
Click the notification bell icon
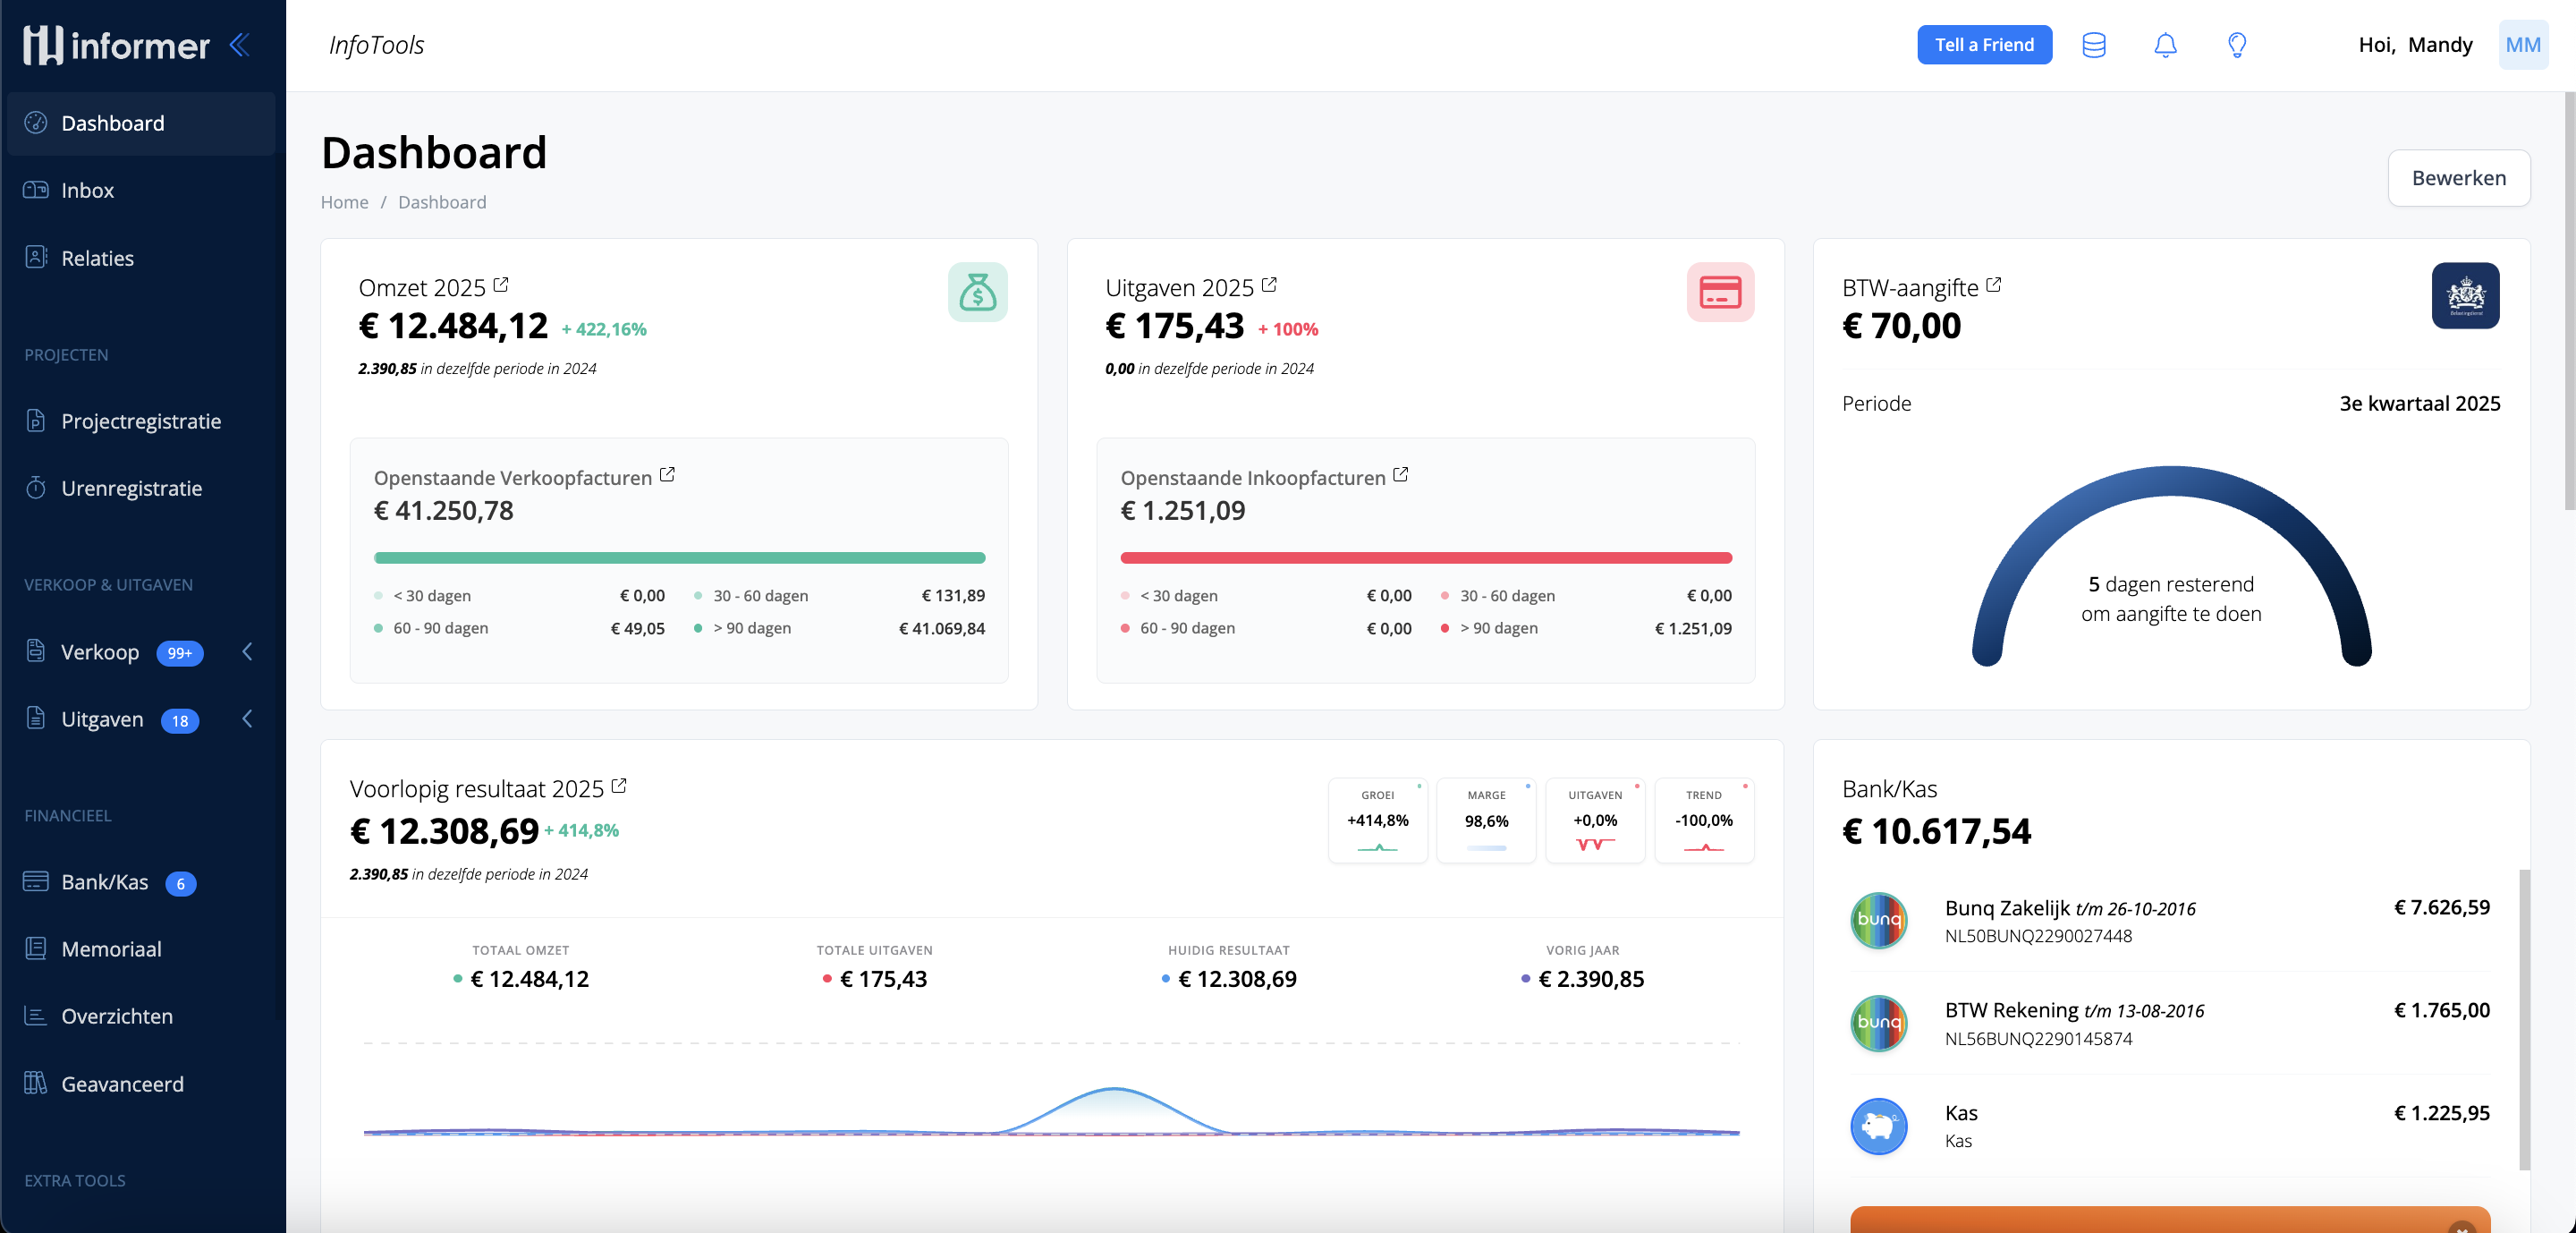[x=2165, y=45]
